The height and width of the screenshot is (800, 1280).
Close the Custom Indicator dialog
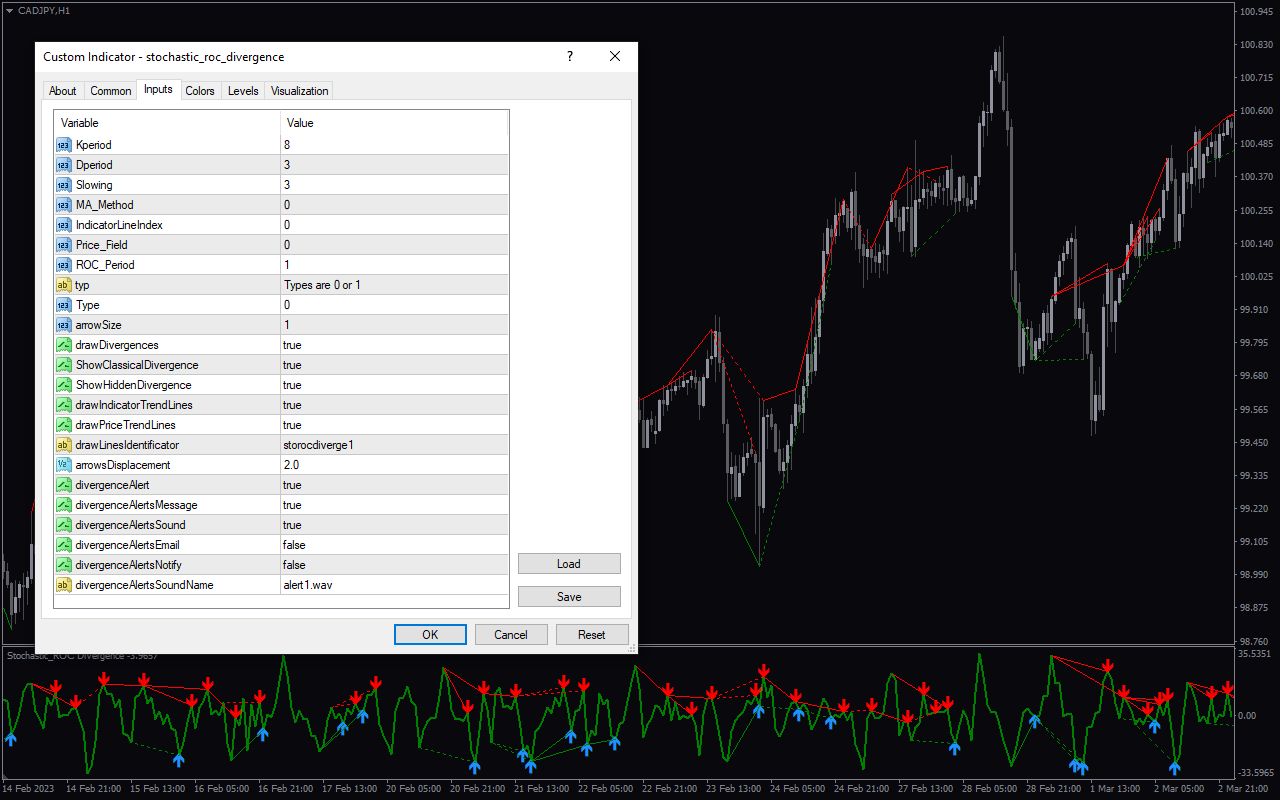615,57
